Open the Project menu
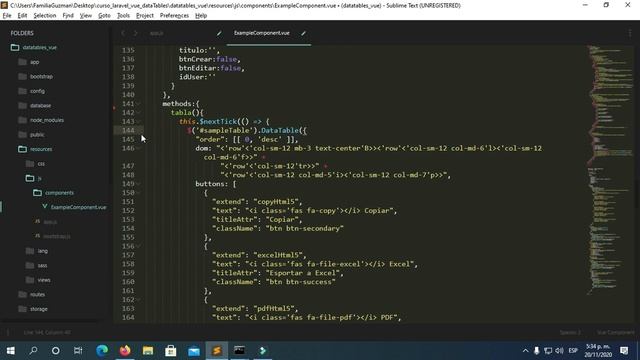The width and height of the screenshot is (640, 360). 145,16
